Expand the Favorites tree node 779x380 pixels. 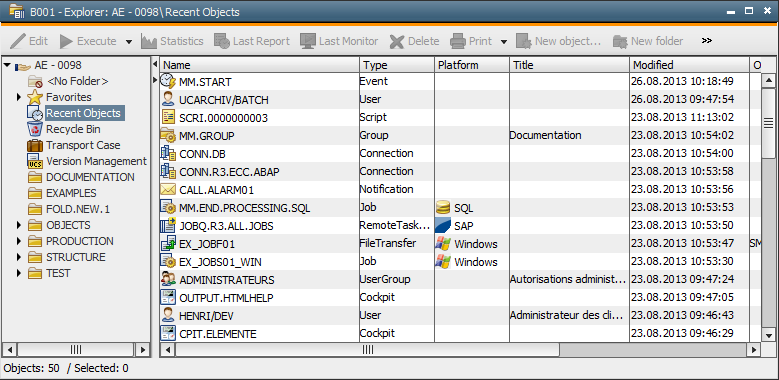(19, 97)
